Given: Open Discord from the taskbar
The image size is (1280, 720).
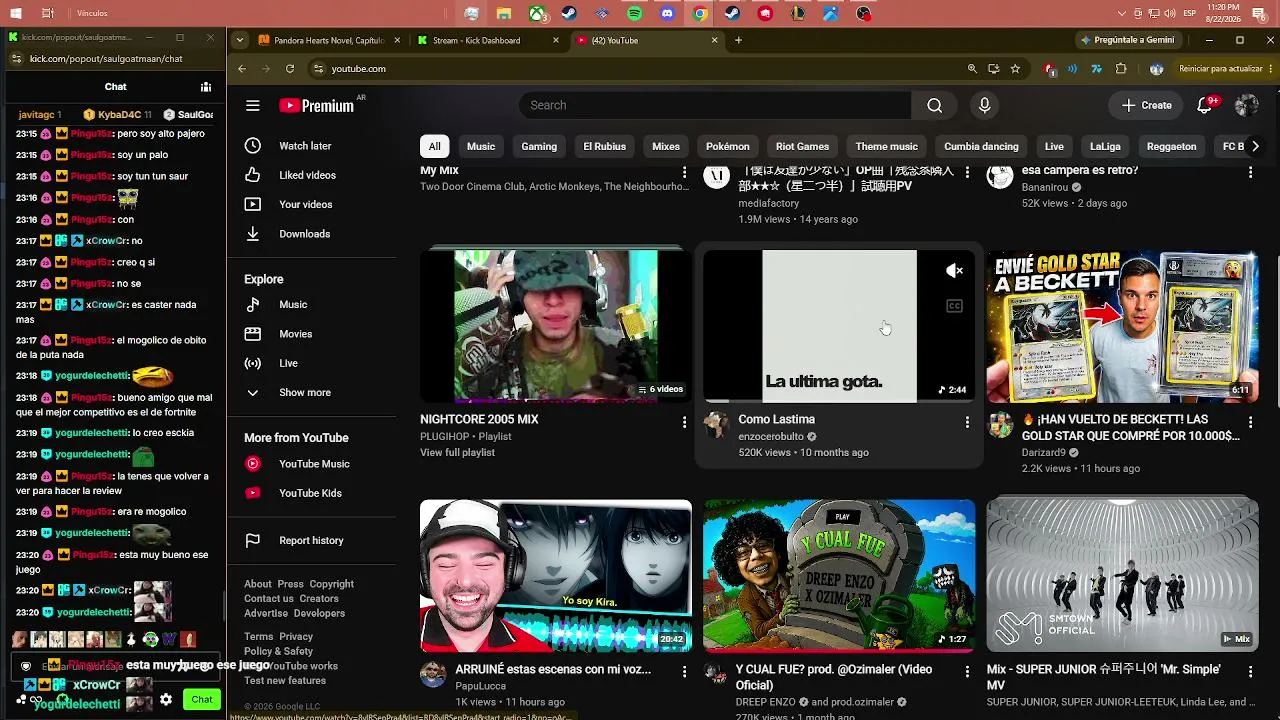Looking at the screenshot, I should [x=668, y=14].
